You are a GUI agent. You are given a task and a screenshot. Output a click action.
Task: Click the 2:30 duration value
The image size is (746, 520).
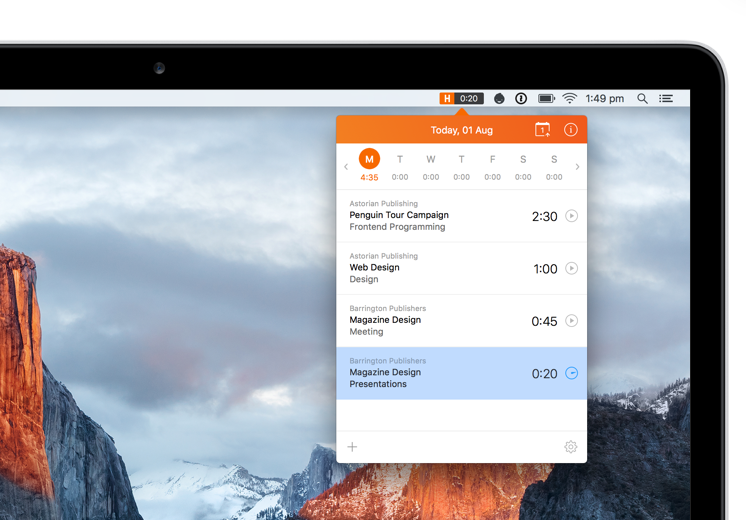[544, 216]
